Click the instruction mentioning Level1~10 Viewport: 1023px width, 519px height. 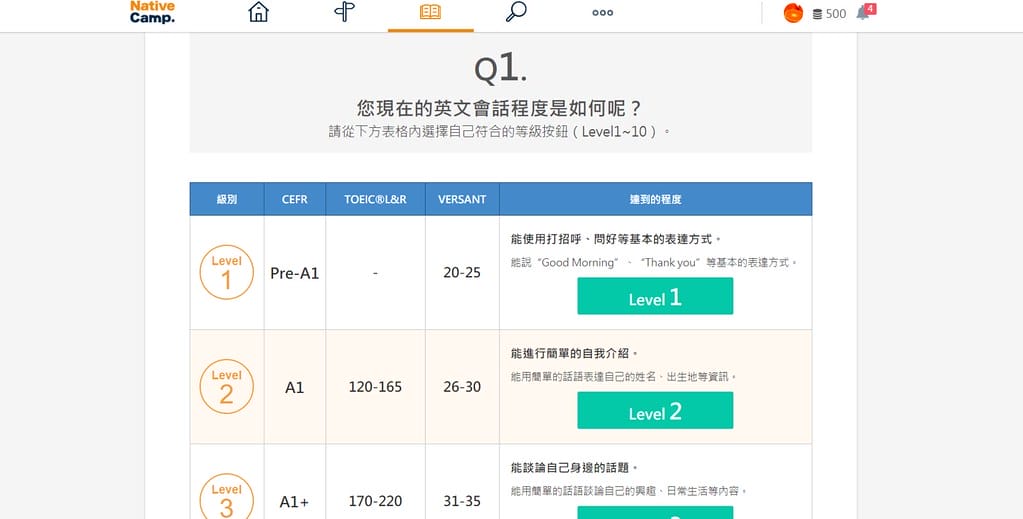(x=500, y=131)
